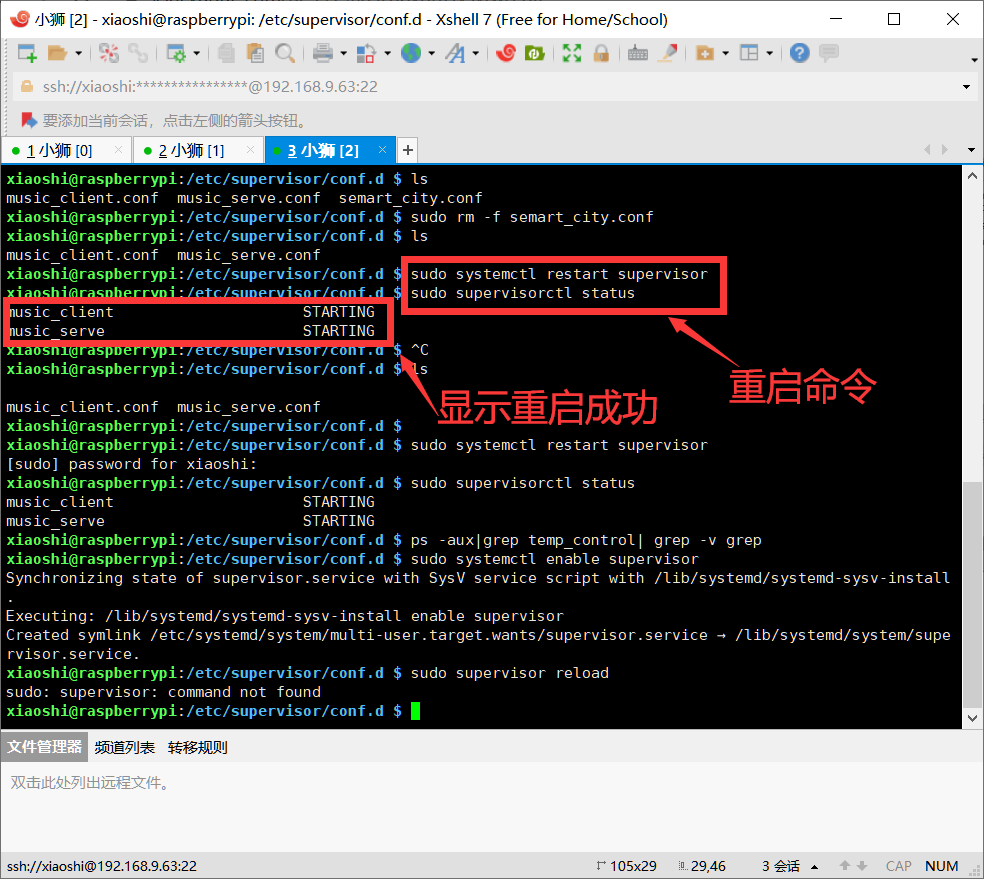Toggle the NUM indicator in the status bar

[x=941, y=866]
